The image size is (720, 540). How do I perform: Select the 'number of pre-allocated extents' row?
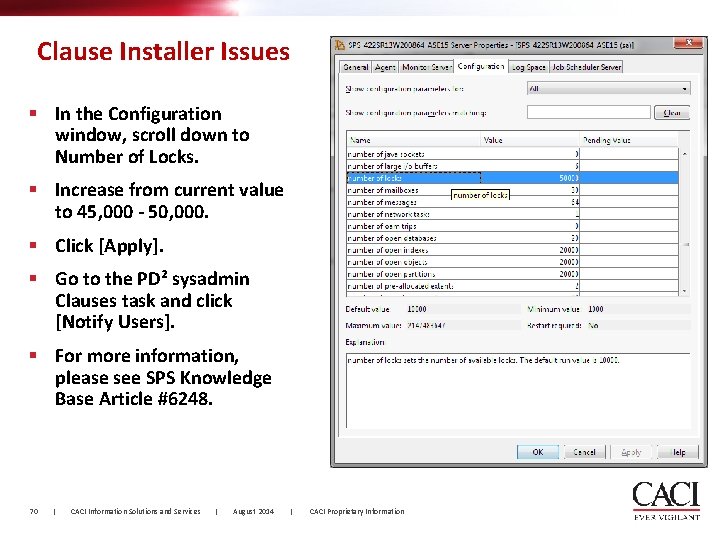coord(512,286)
